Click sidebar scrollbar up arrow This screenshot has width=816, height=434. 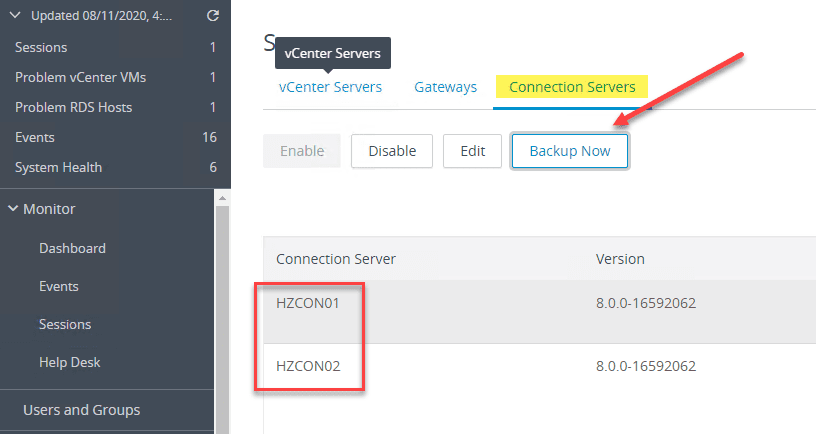point(222,198)
